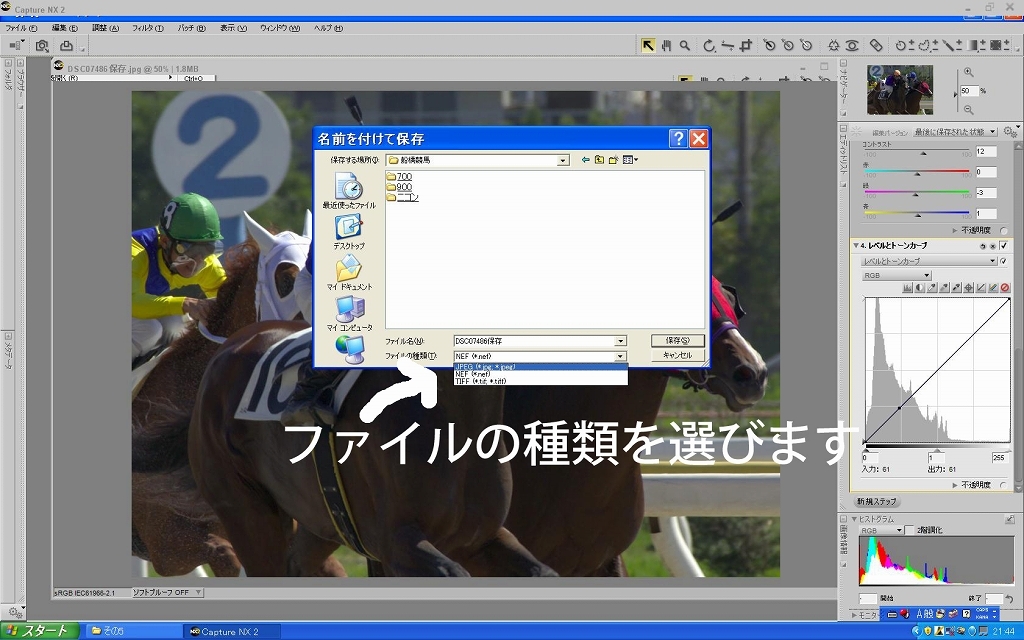Viewport: 1024px width, 640px height.
Task: Open the RGB channel dropdown in curves
Action: point(896,276)
